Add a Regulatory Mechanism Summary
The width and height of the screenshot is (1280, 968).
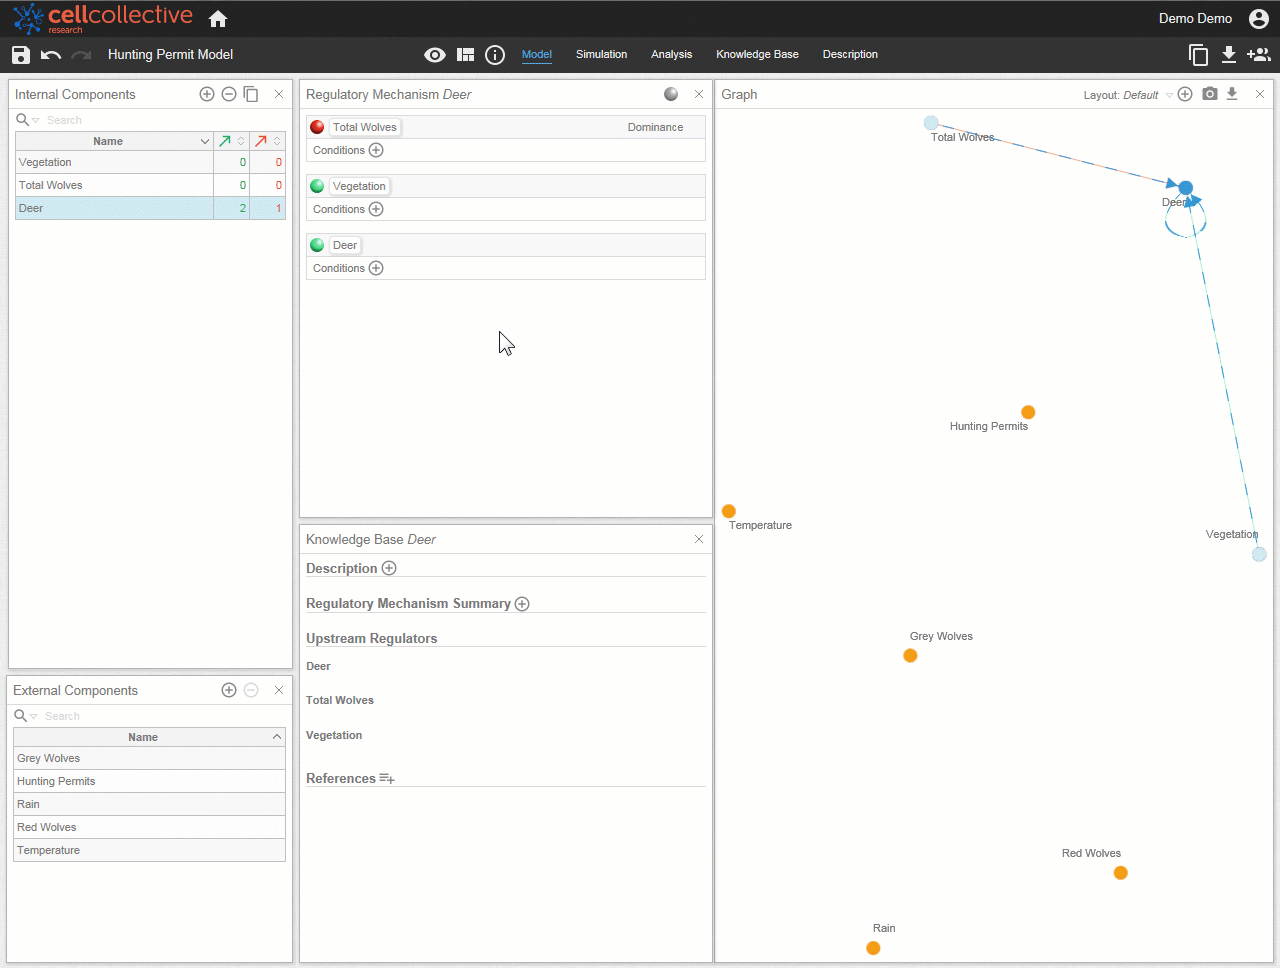click(522, 604)
